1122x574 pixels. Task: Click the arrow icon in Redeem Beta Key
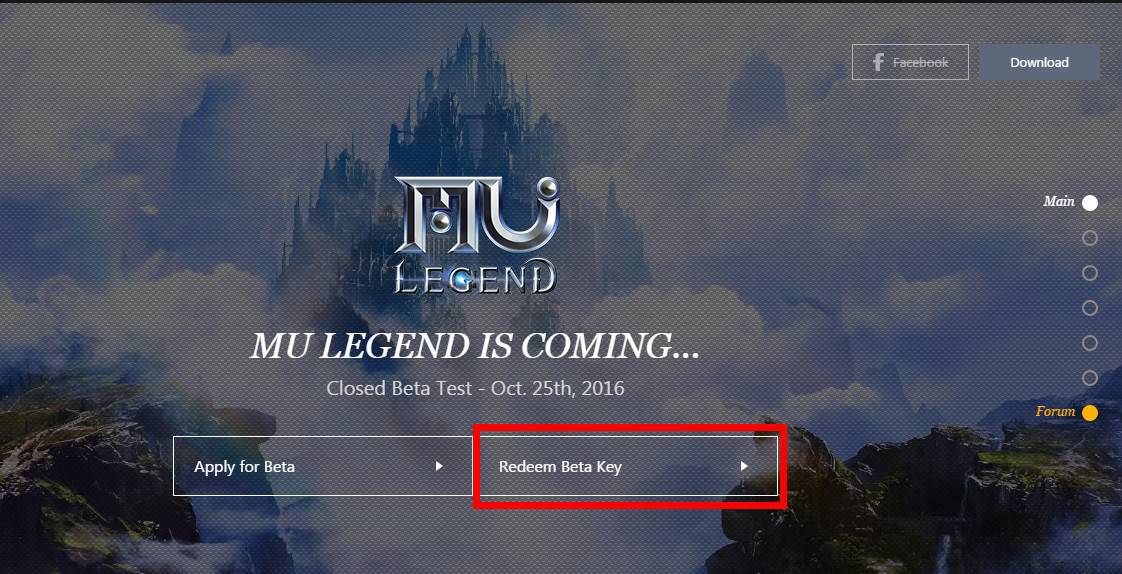(744, 466)
